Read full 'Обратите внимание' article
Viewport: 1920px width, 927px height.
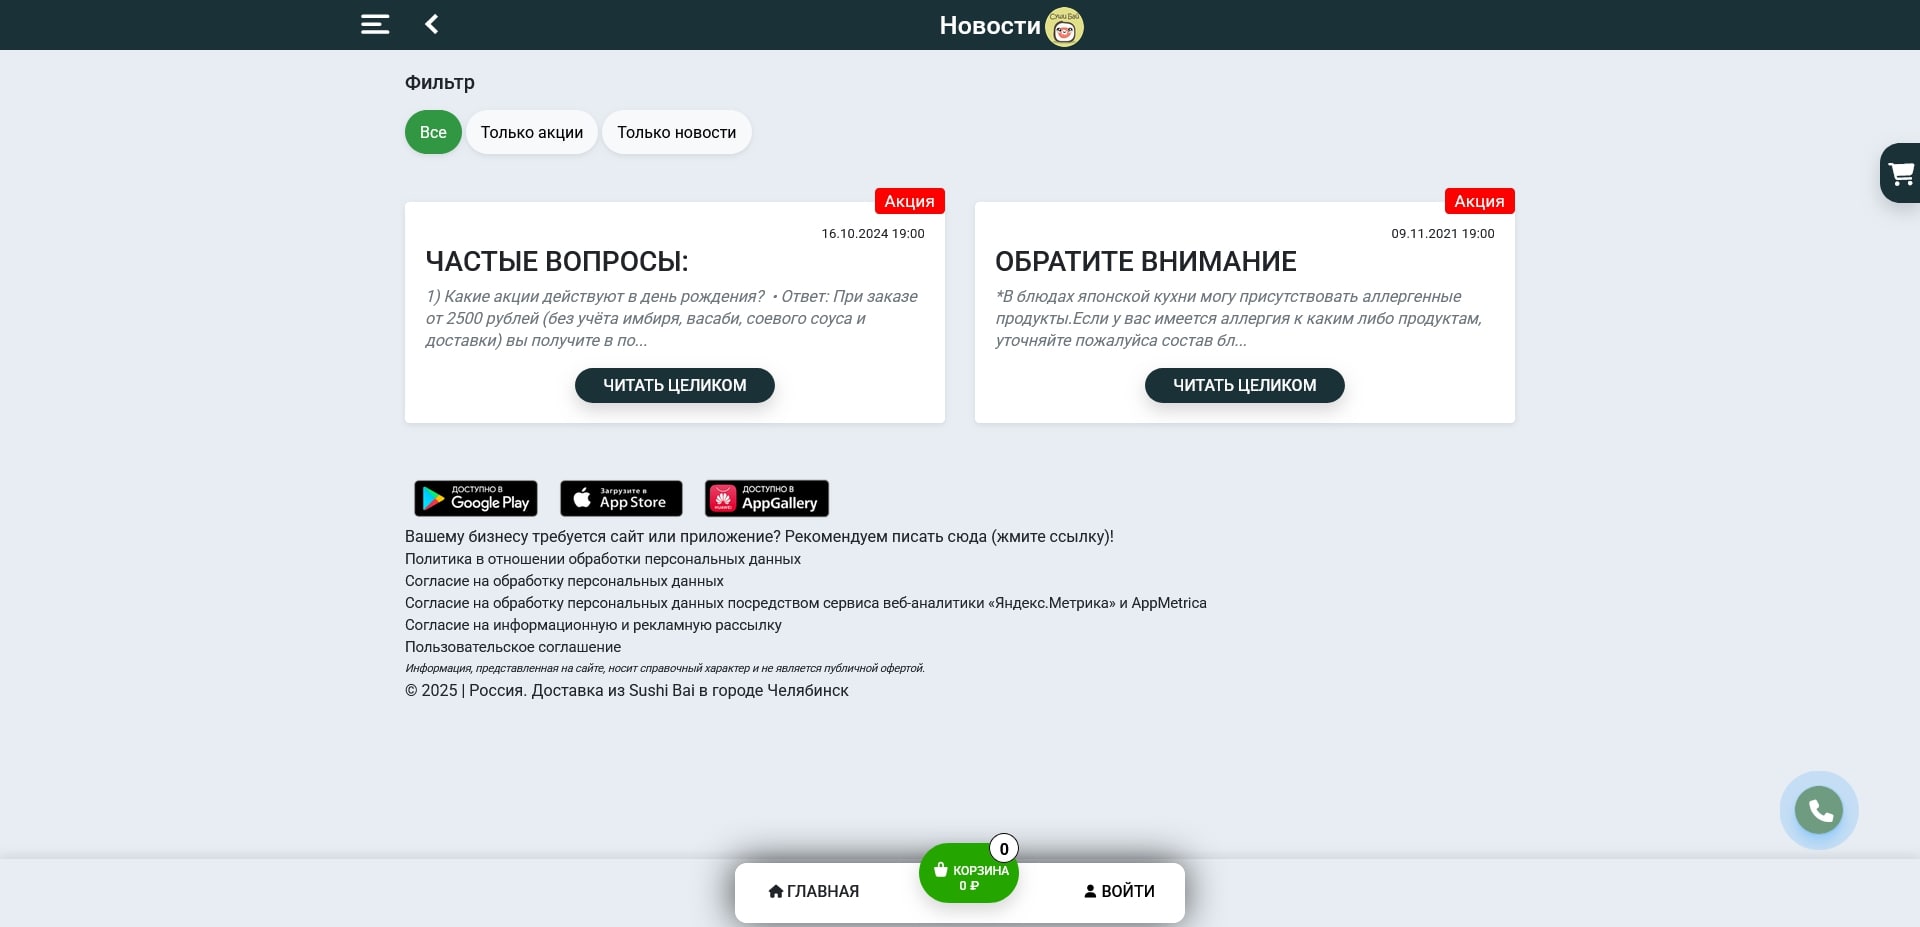[x=1244, y=385]
